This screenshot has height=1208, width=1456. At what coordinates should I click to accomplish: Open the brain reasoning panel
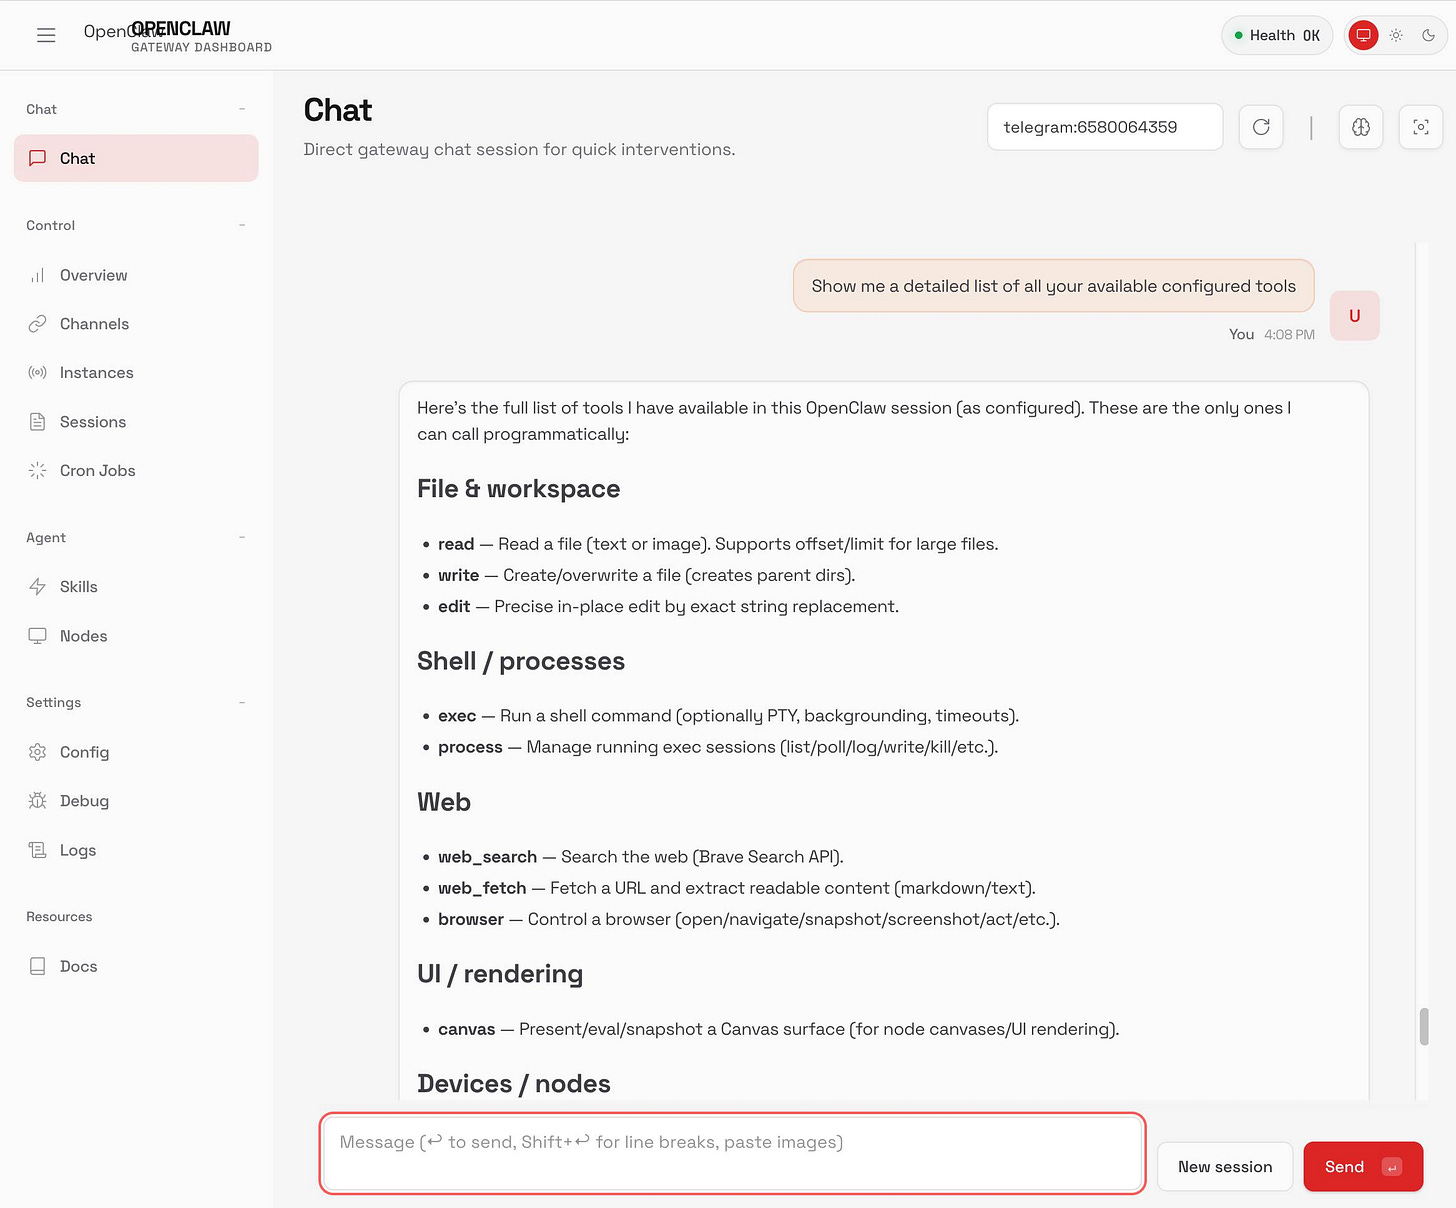coord(1360,127)
